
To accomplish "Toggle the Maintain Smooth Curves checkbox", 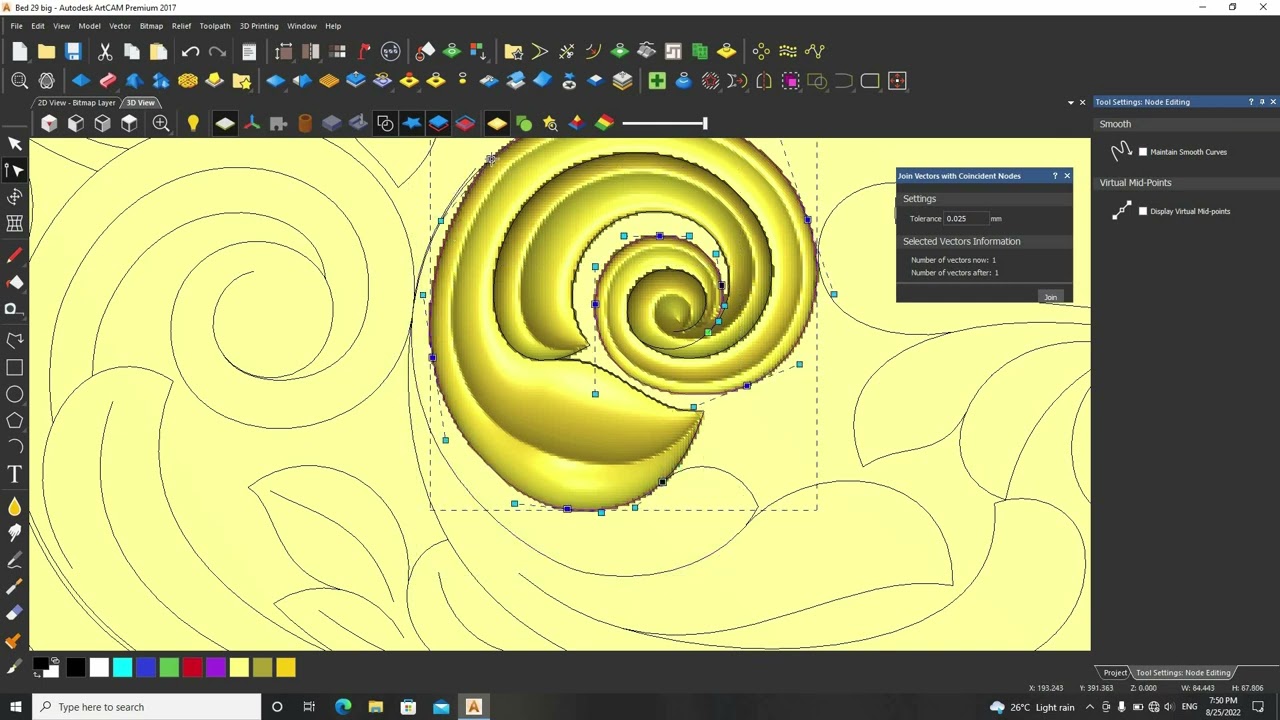I will click(x=1143, y=152).
